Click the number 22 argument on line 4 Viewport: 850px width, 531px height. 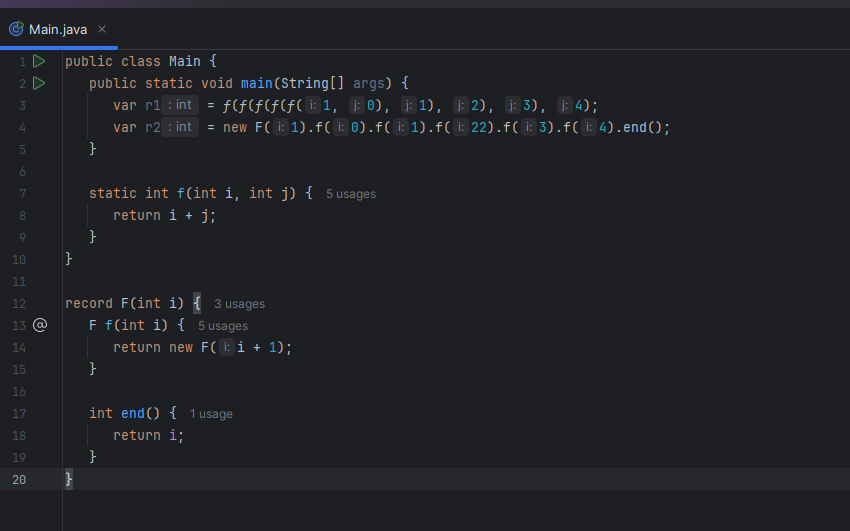[479, 128]
